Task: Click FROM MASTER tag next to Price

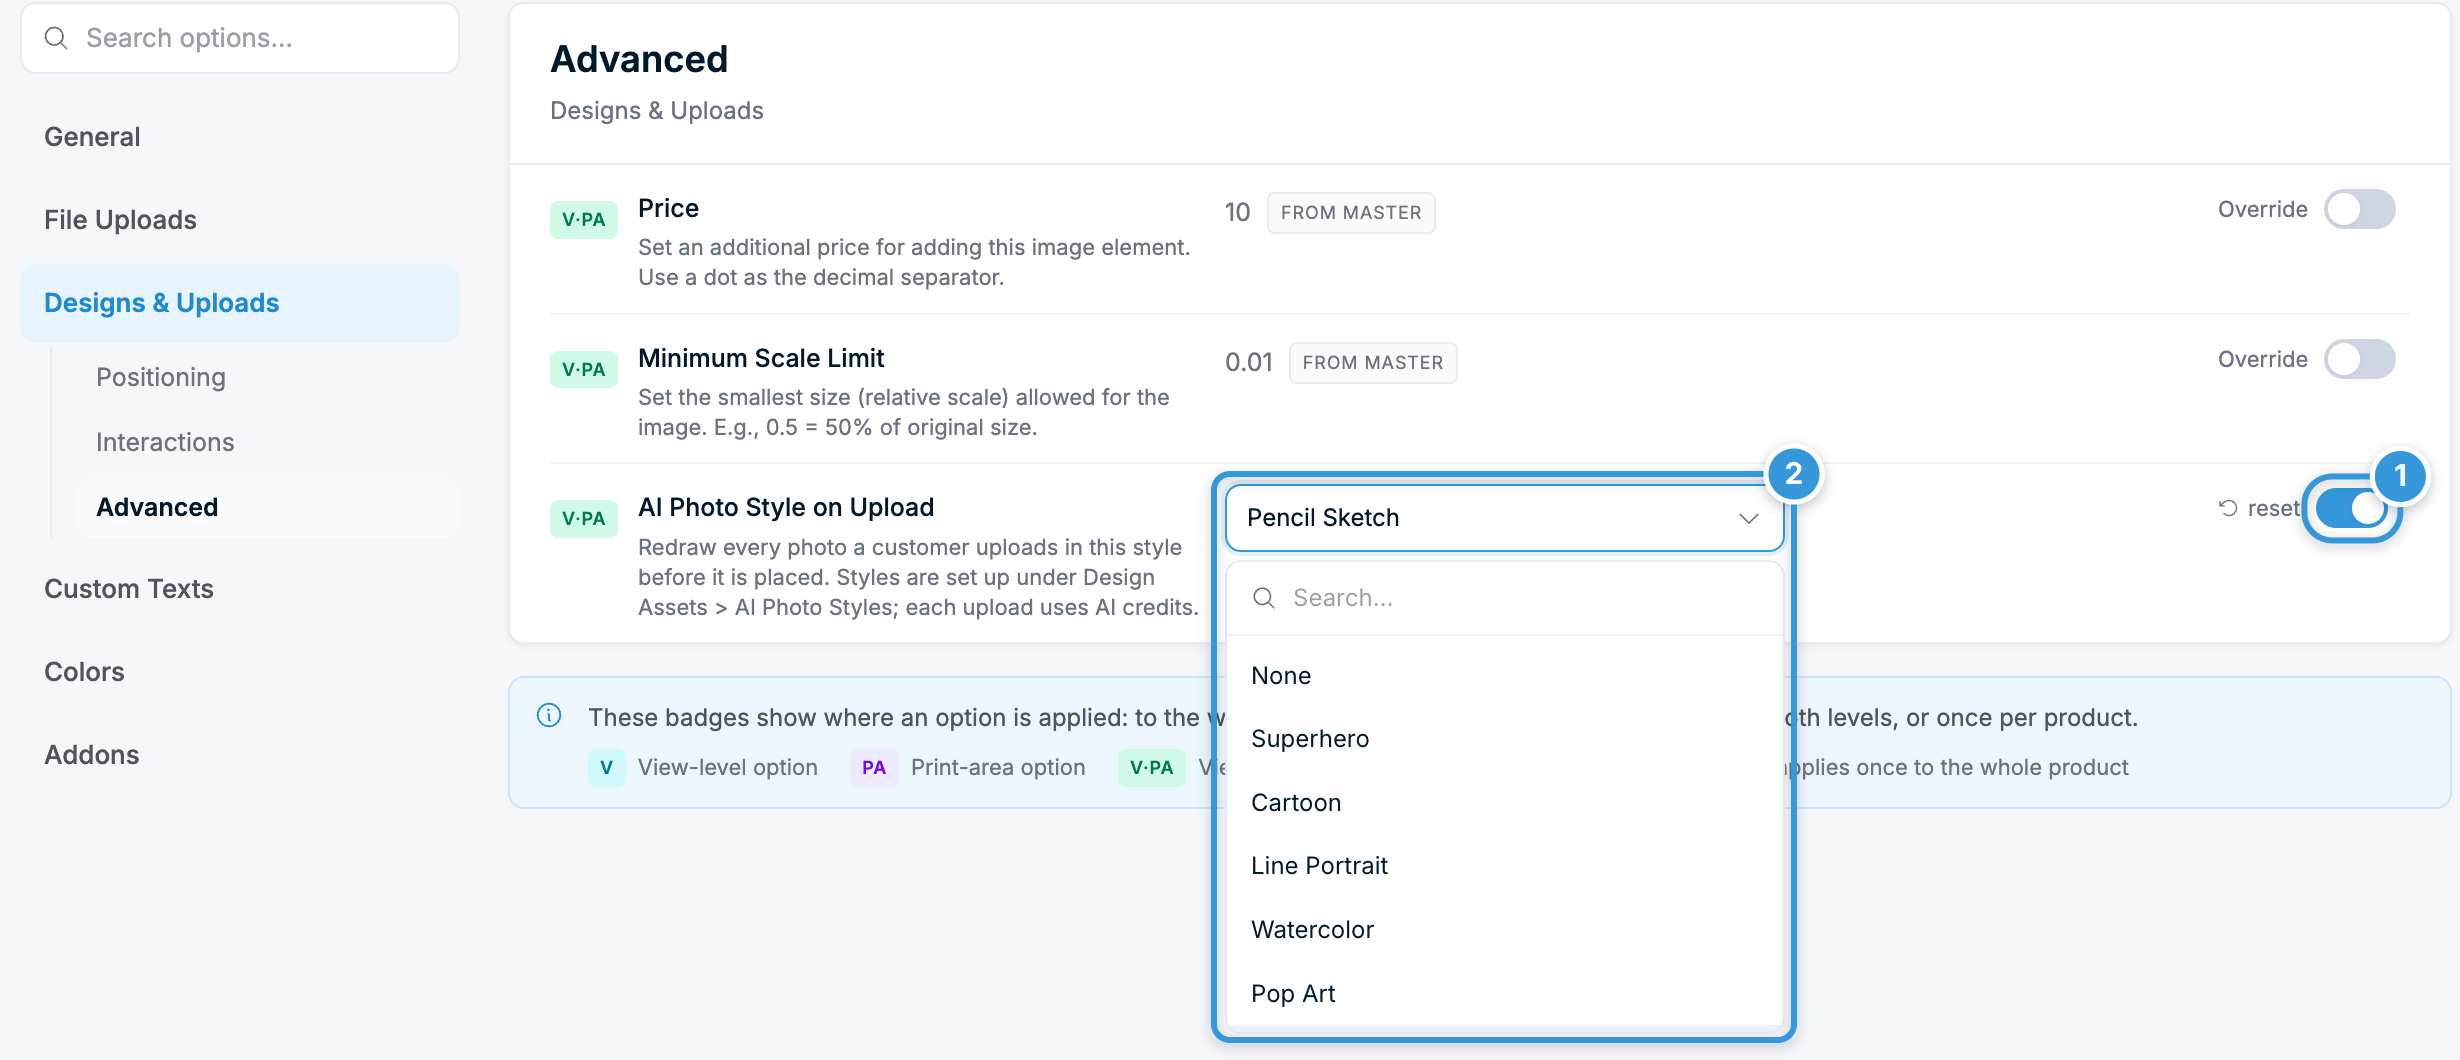Action: click(1351, 213)
